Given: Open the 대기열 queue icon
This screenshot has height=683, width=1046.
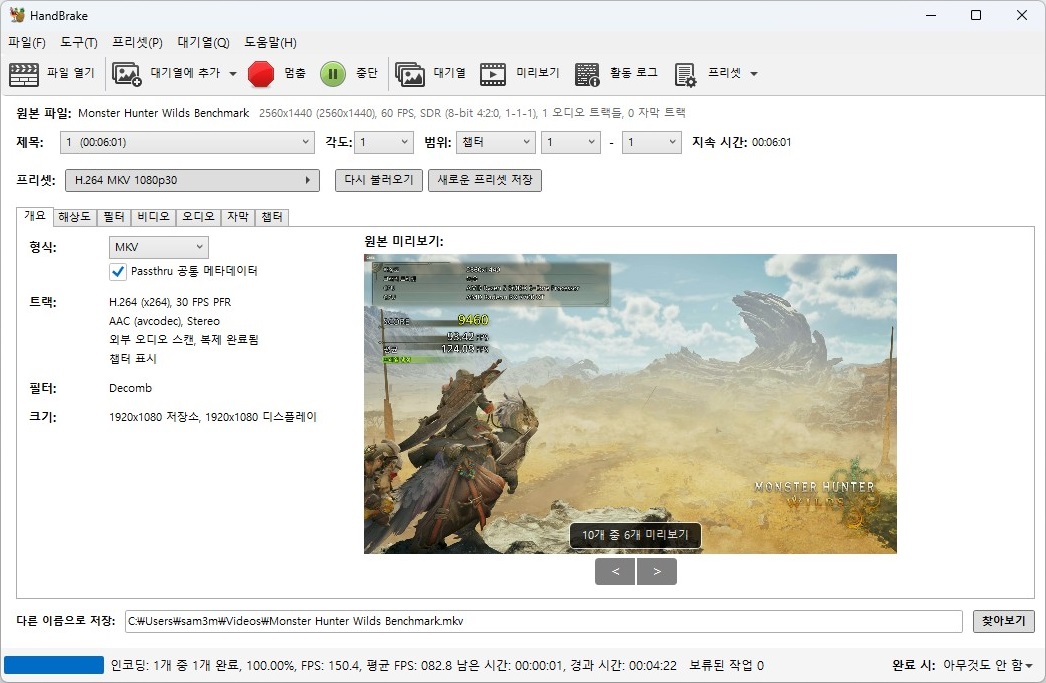Looking at the screenshot, I should point(410,74).
